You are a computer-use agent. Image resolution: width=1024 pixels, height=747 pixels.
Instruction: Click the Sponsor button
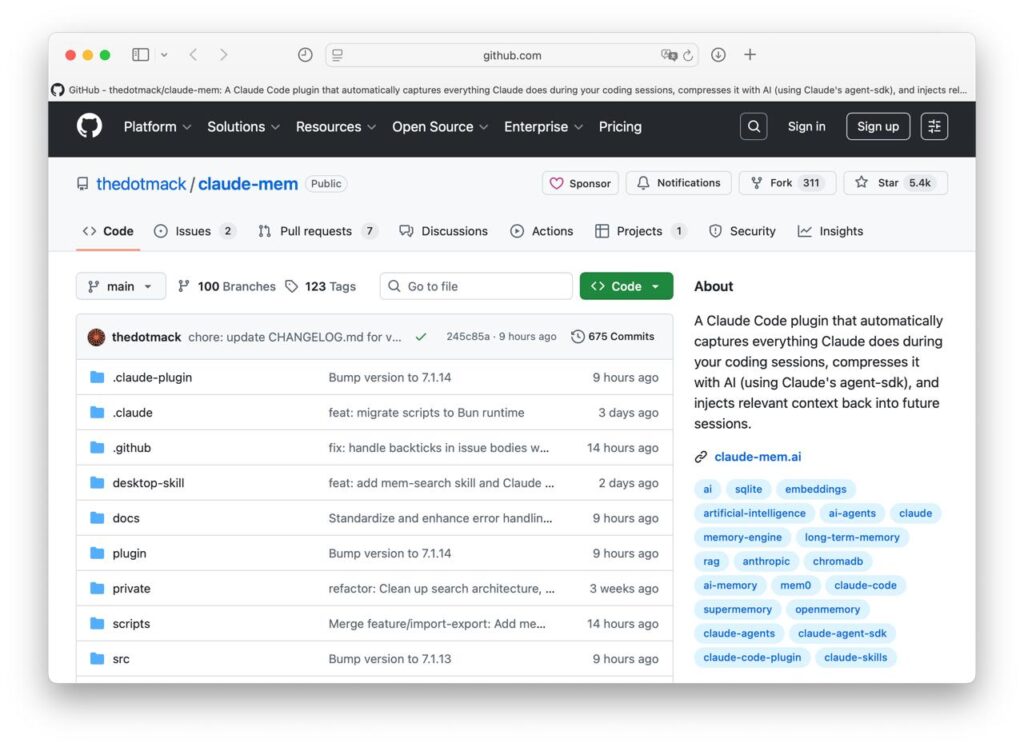580,183
